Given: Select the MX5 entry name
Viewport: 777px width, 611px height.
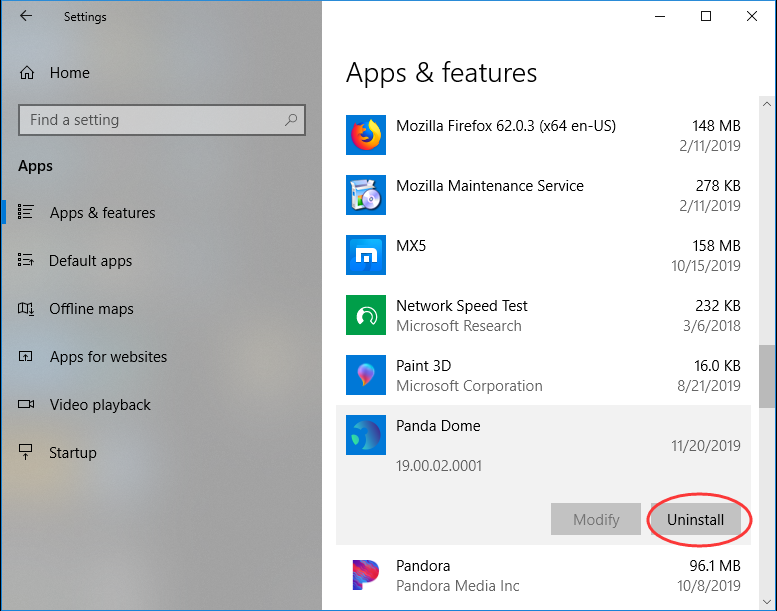Looking at the screenshot, I should pyautogui.click(x=411, y=246).
